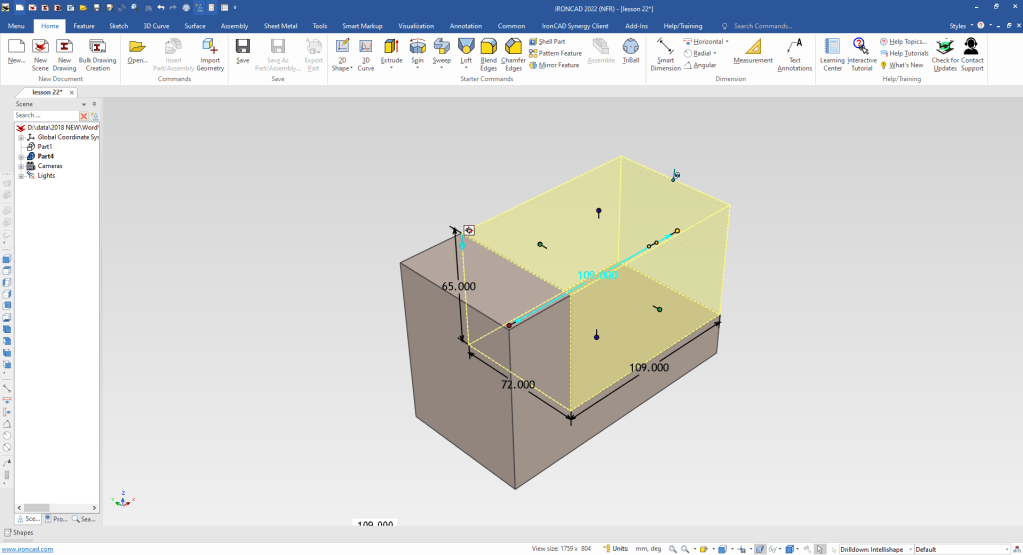The image size is (1023, 555).
Task: Open the Horizontal dimension dropdown
Action: (727, 42)
